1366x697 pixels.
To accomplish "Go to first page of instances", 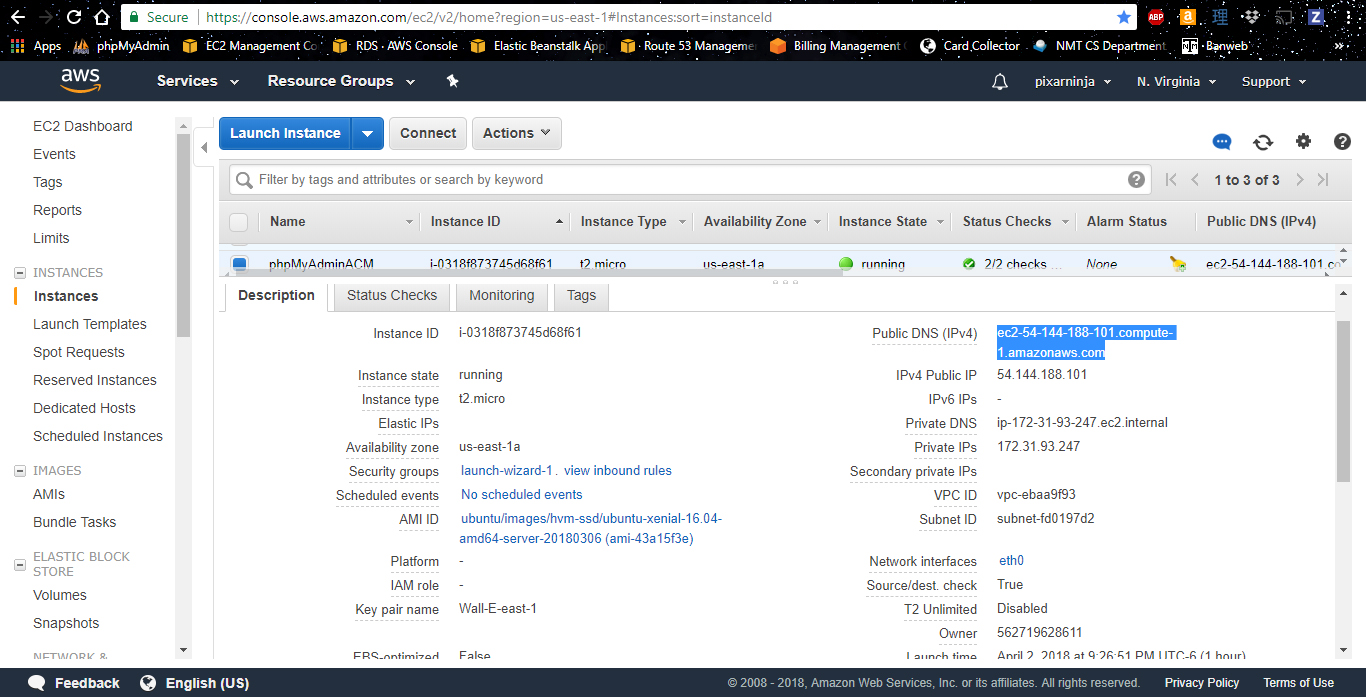I will 1171,180.
